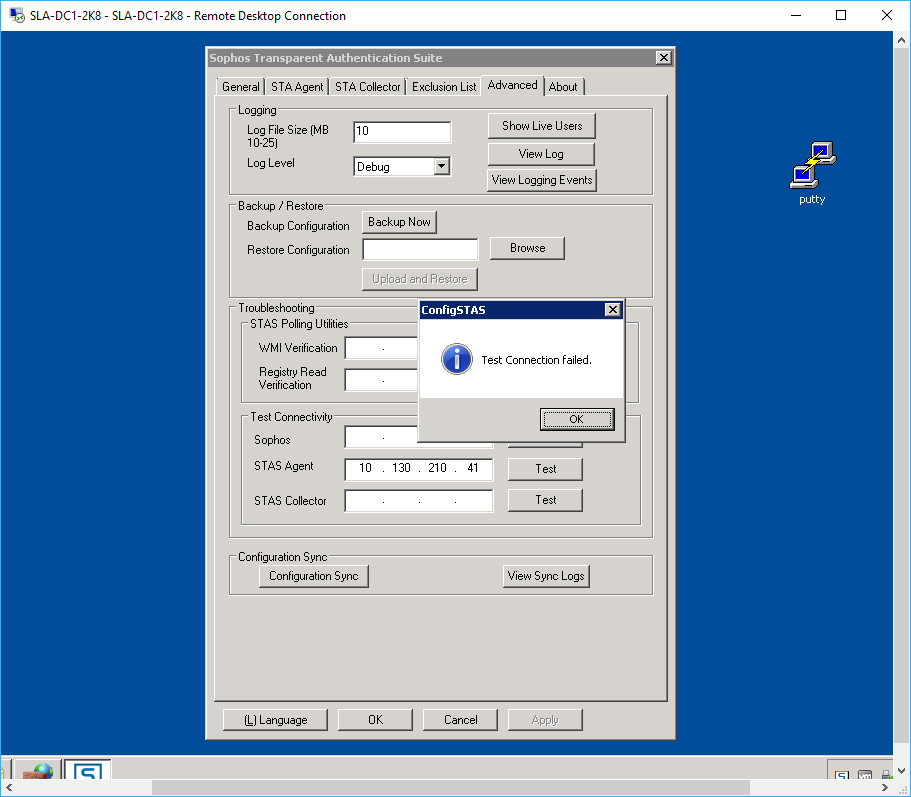Screen dimensions: 911x797
Task: Cancel the Sophos suite settings
Action: pyautogui.click(x=460, y=720)
